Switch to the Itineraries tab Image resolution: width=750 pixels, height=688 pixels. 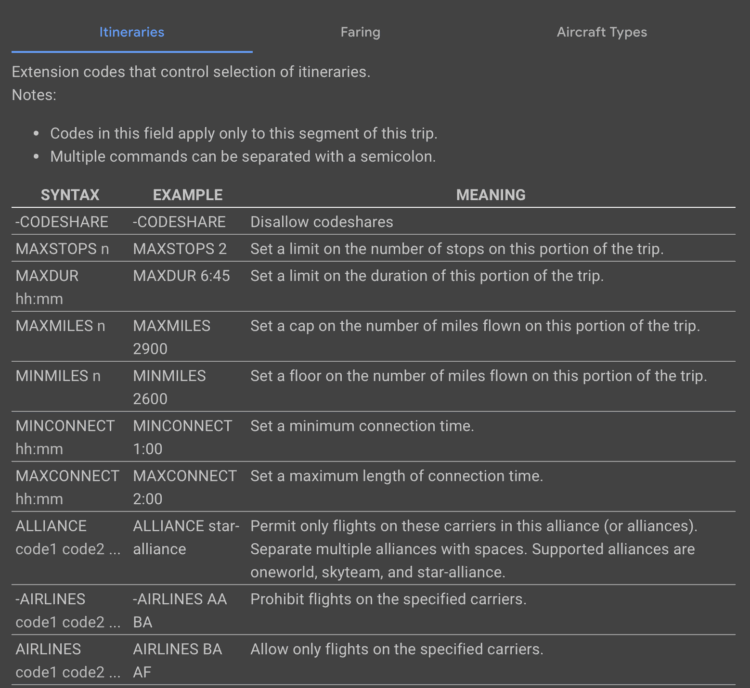[x=131, y=32]
